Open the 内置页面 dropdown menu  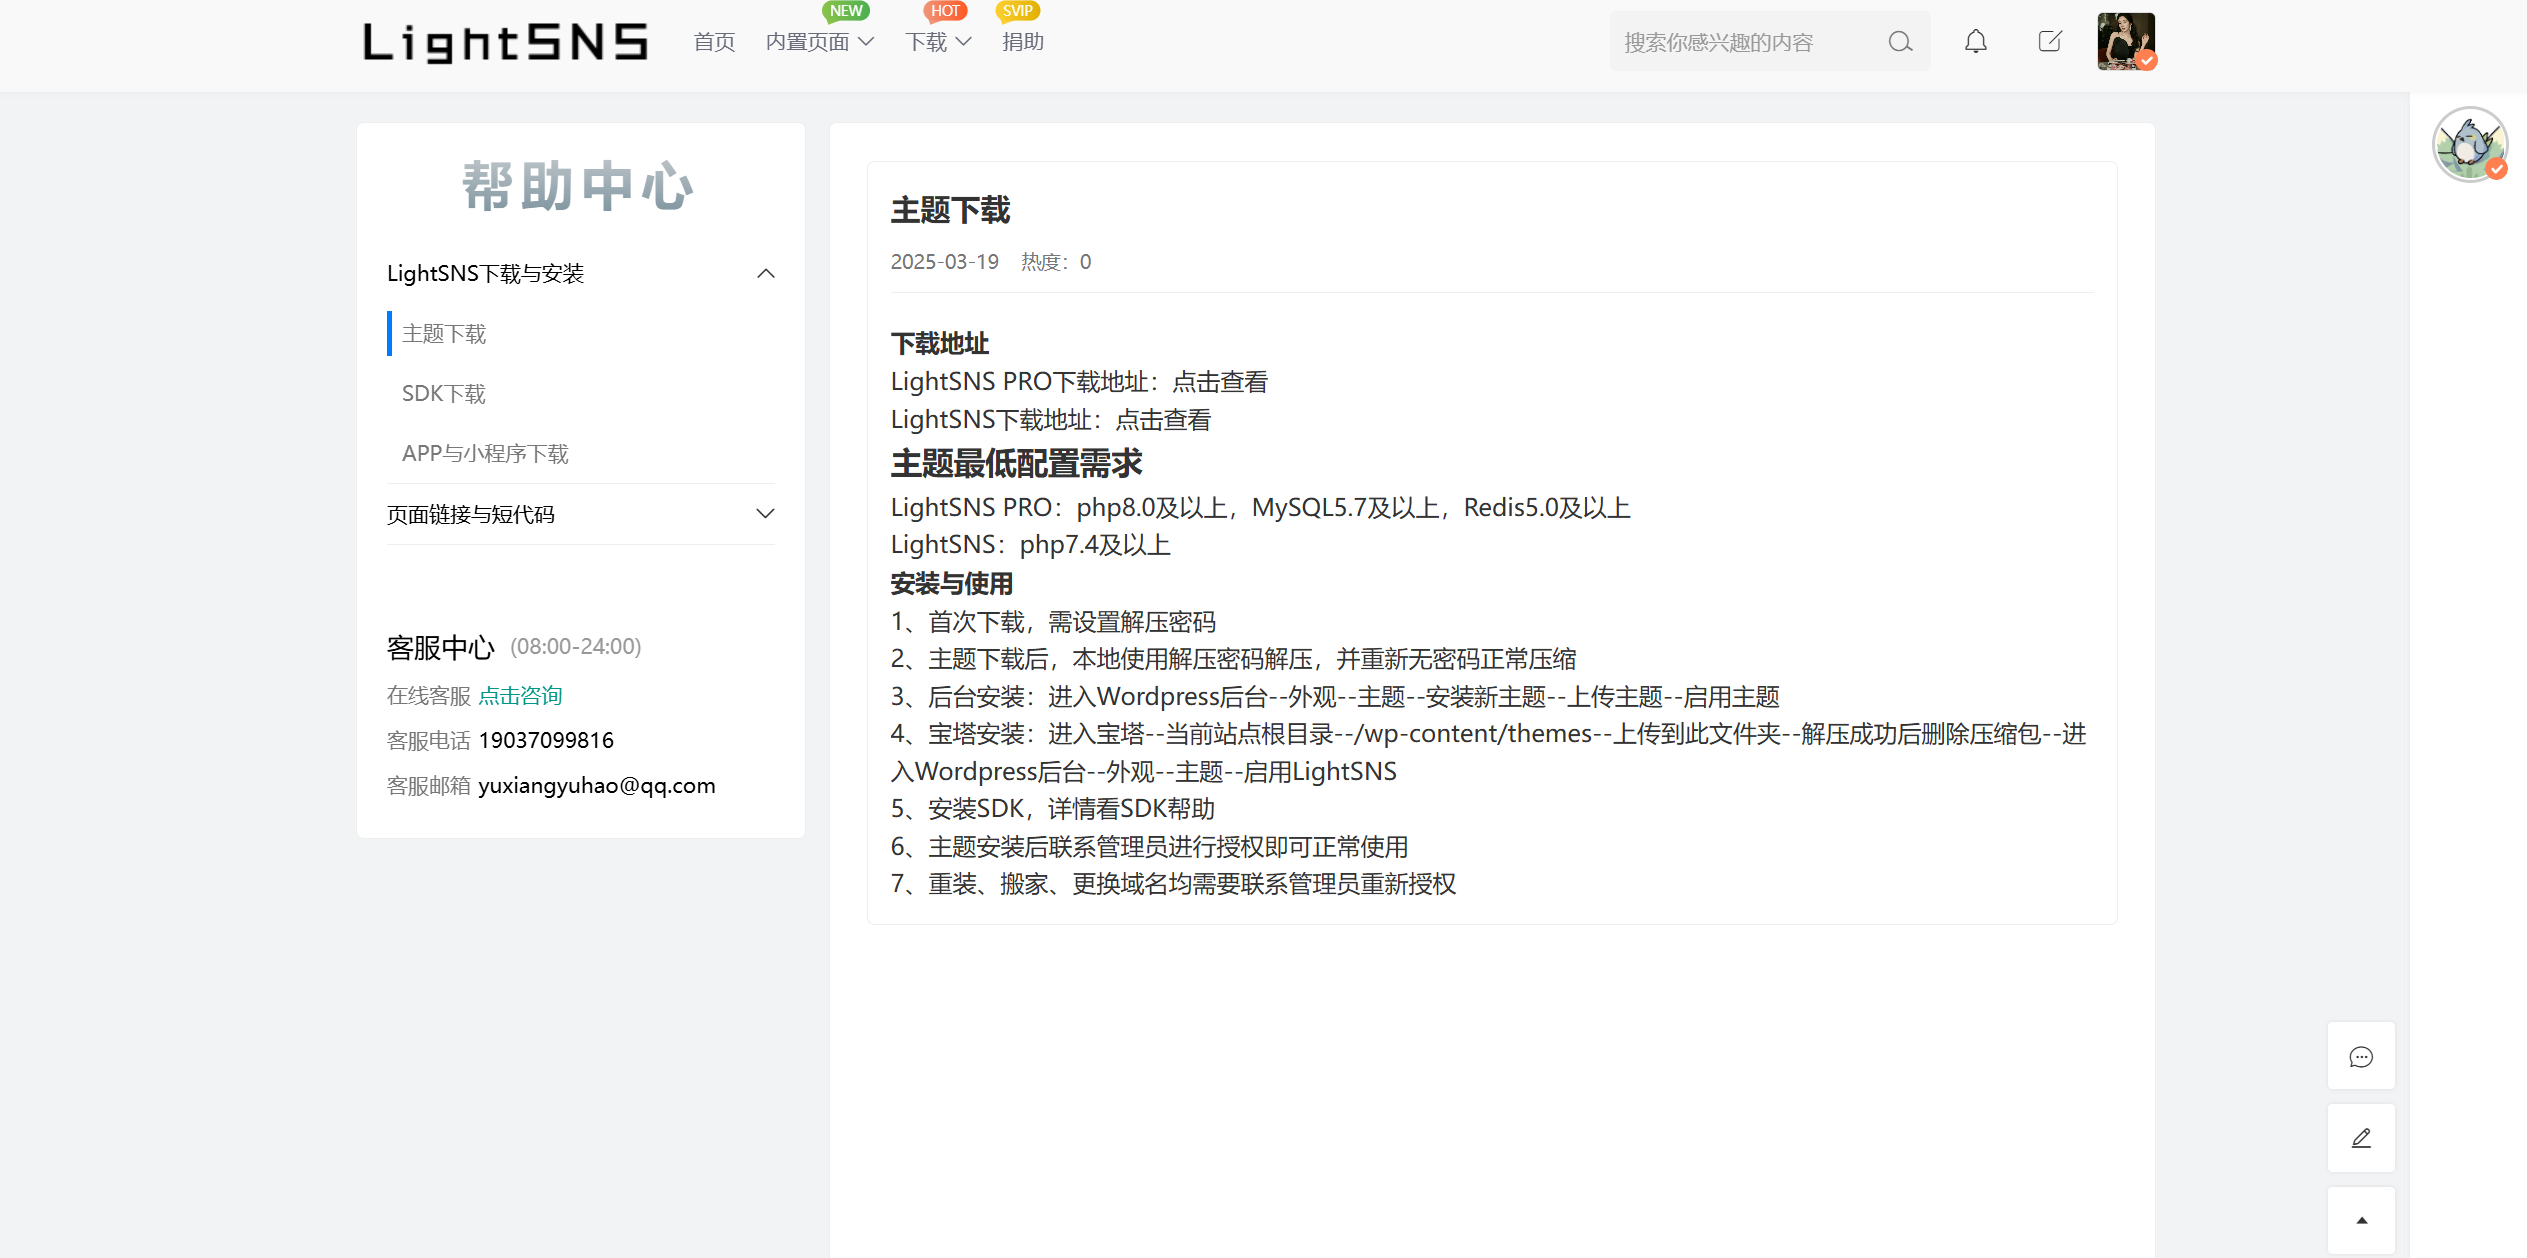(x=820, y=42)
